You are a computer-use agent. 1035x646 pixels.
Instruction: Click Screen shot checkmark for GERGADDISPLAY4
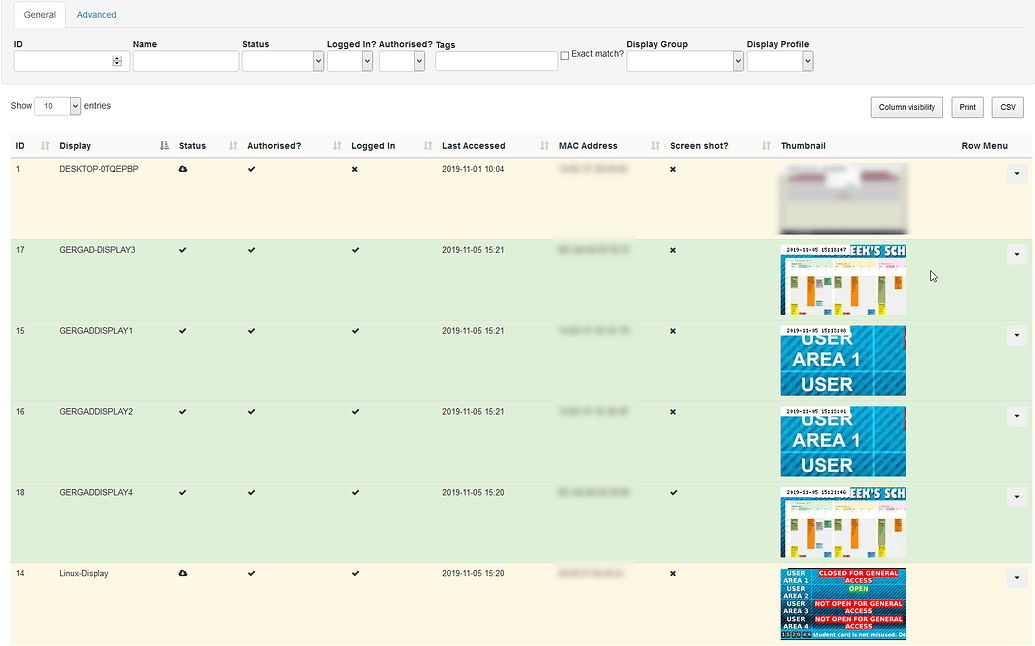coord(673,492)
